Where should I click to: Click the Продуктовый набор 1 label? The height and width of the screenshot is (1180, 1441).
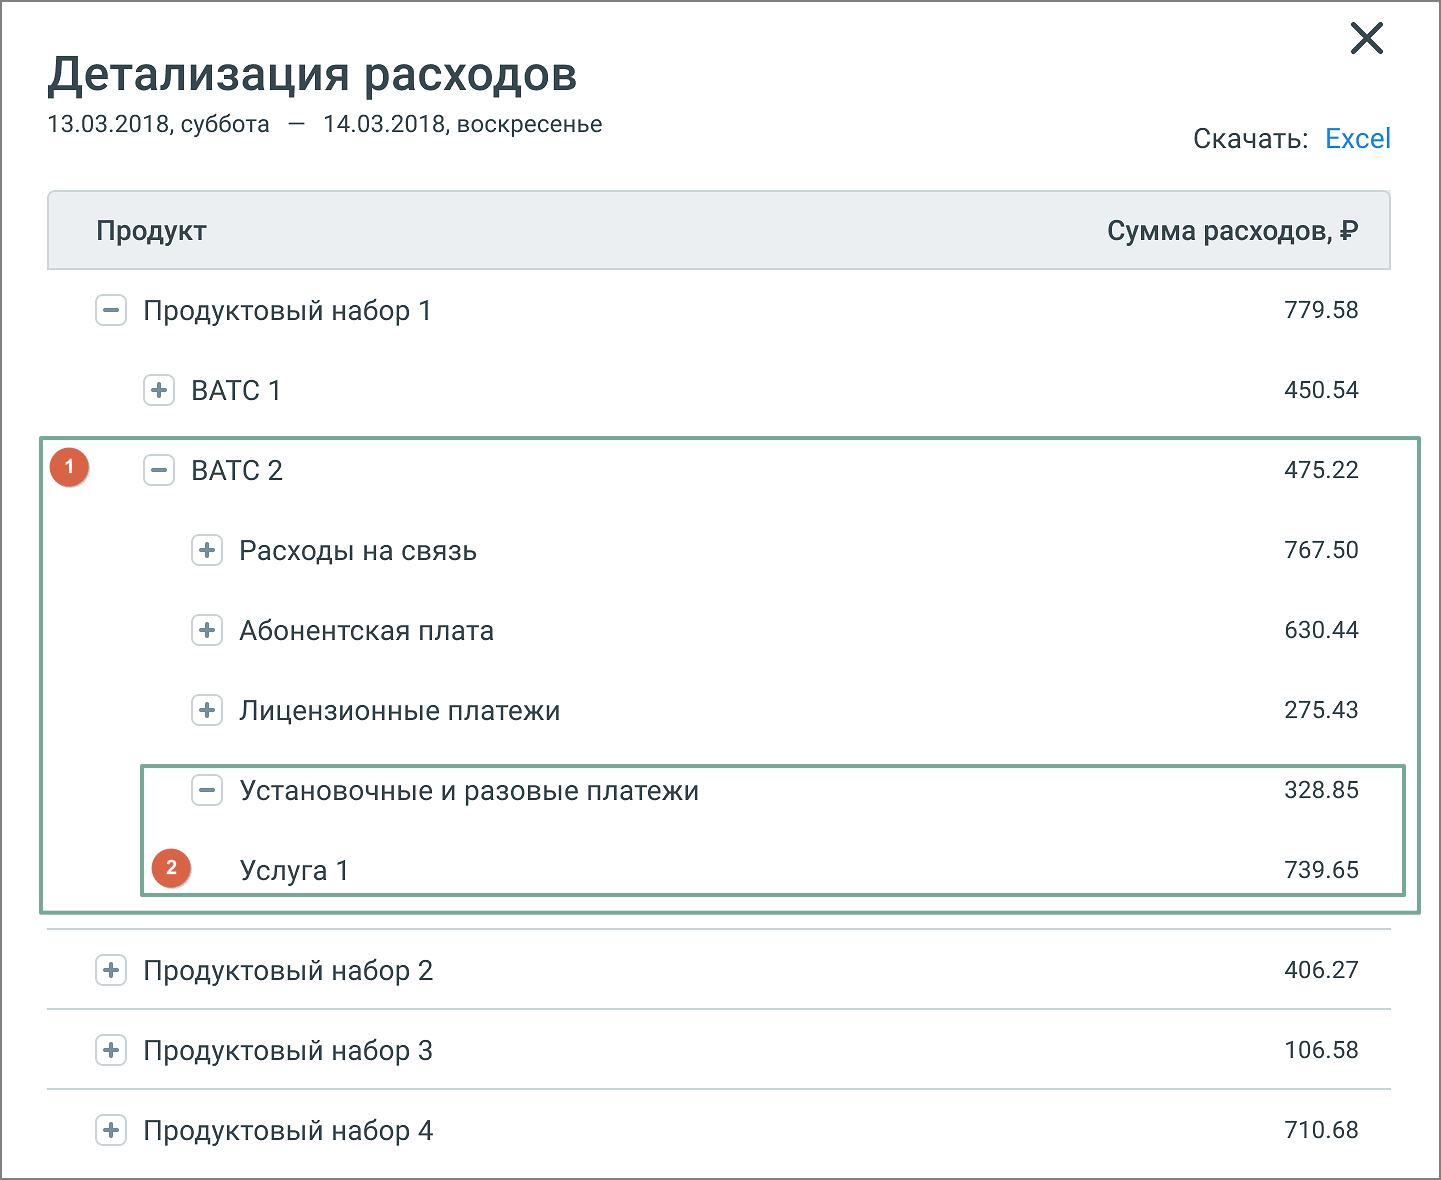click(287, 311)
